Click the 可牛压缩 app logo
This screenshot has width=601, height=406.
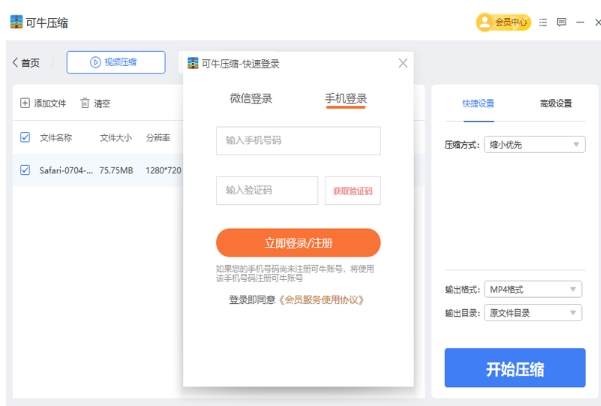click(17, 22)
